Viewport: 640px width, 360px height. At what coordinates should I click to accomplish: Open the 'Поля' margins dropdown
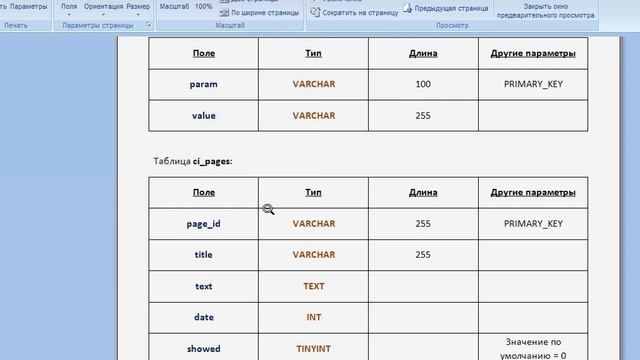pos(69,9)
